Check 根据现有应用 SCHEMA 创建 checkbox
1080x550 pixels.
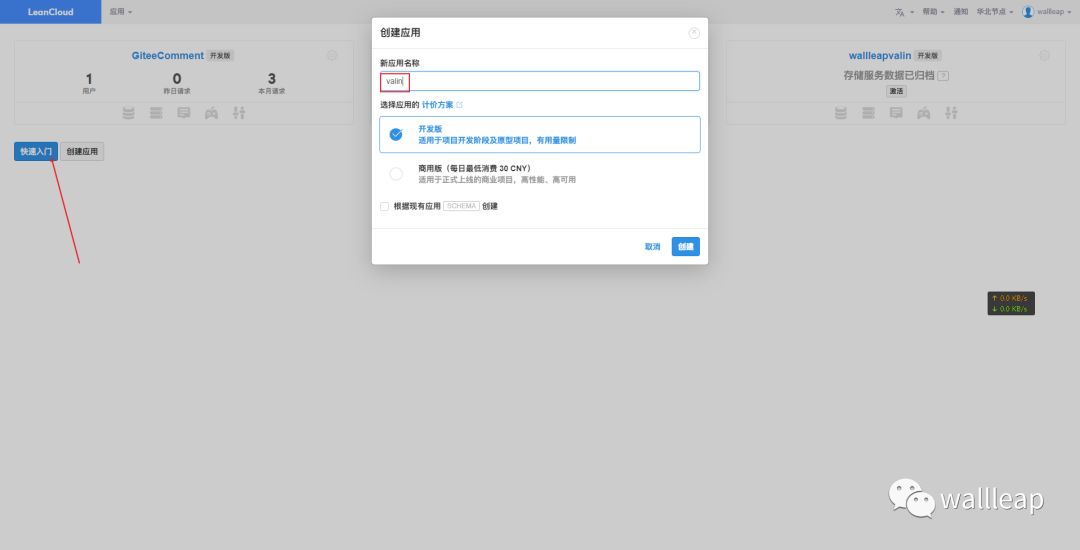(x=384, y=207)
